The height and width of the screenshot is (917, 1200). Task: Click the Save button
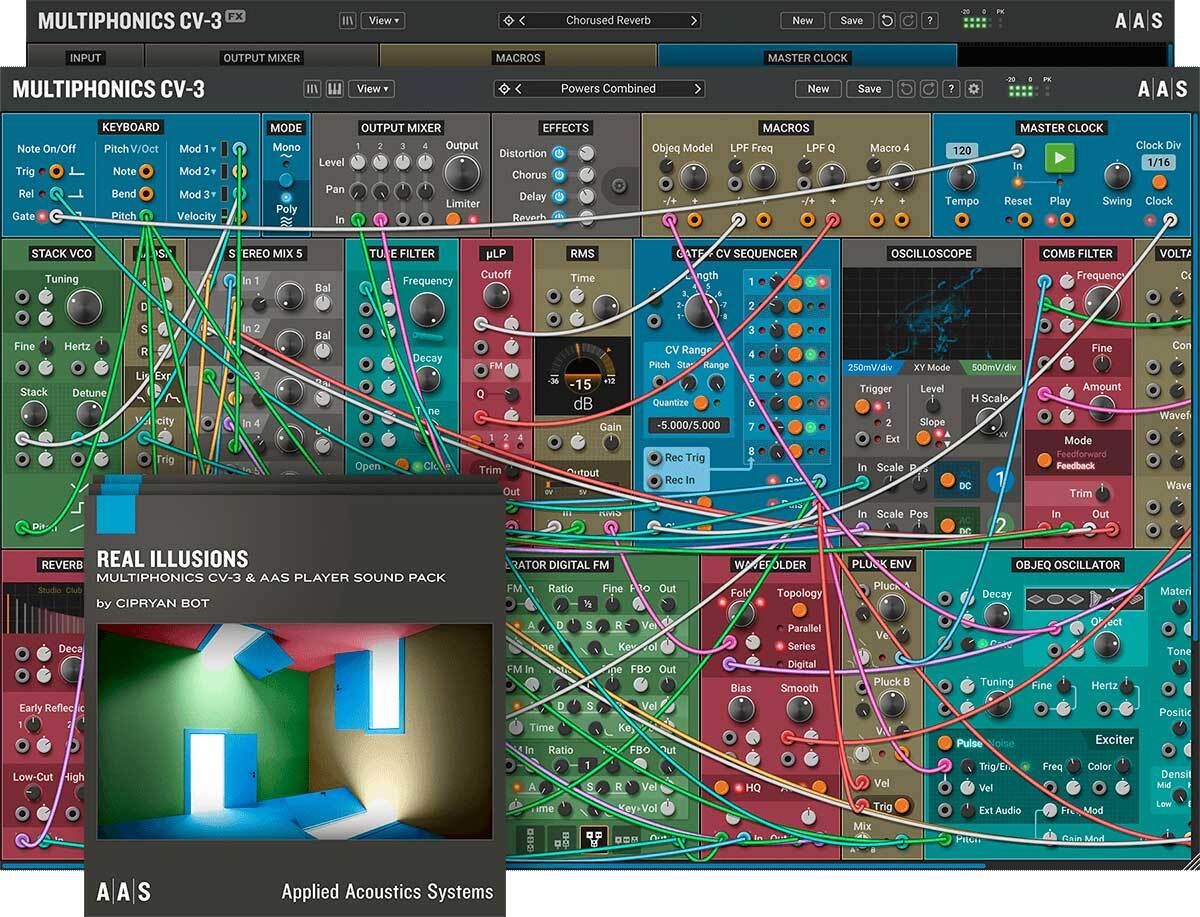coord(869,89)
